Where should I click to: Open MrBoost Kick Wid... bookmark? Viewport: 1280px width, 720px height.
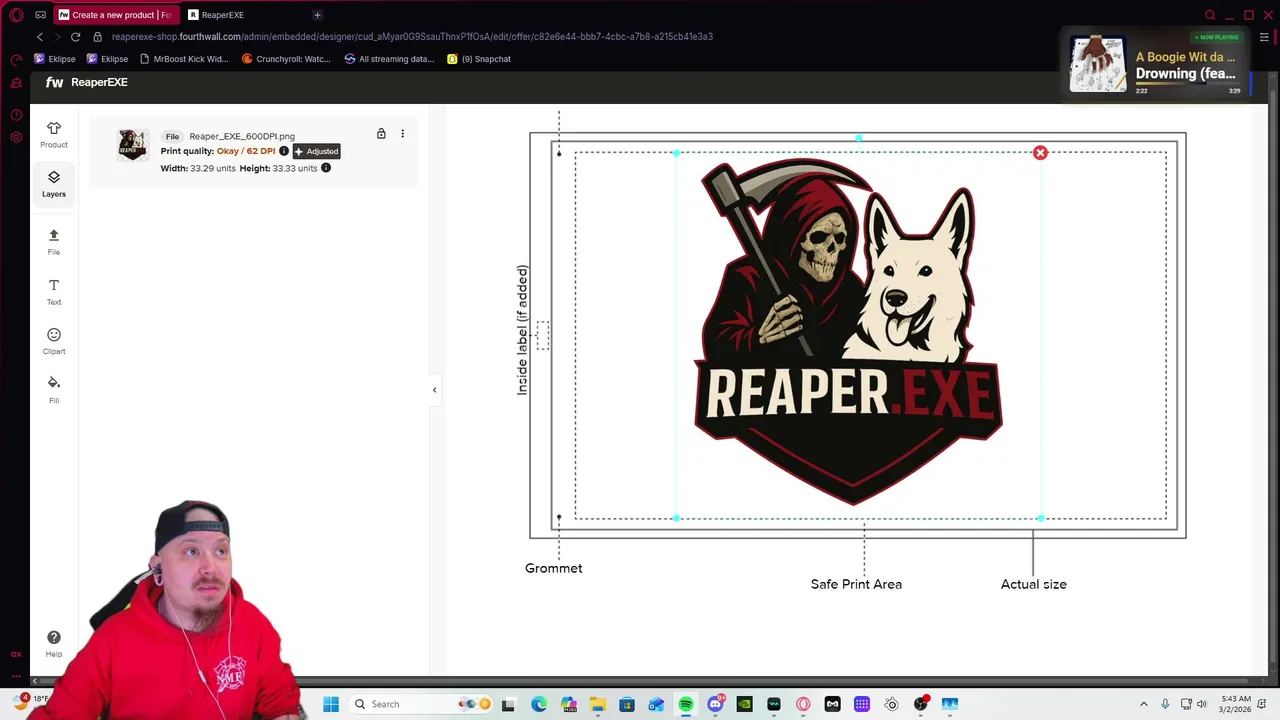tap(184, 59)
